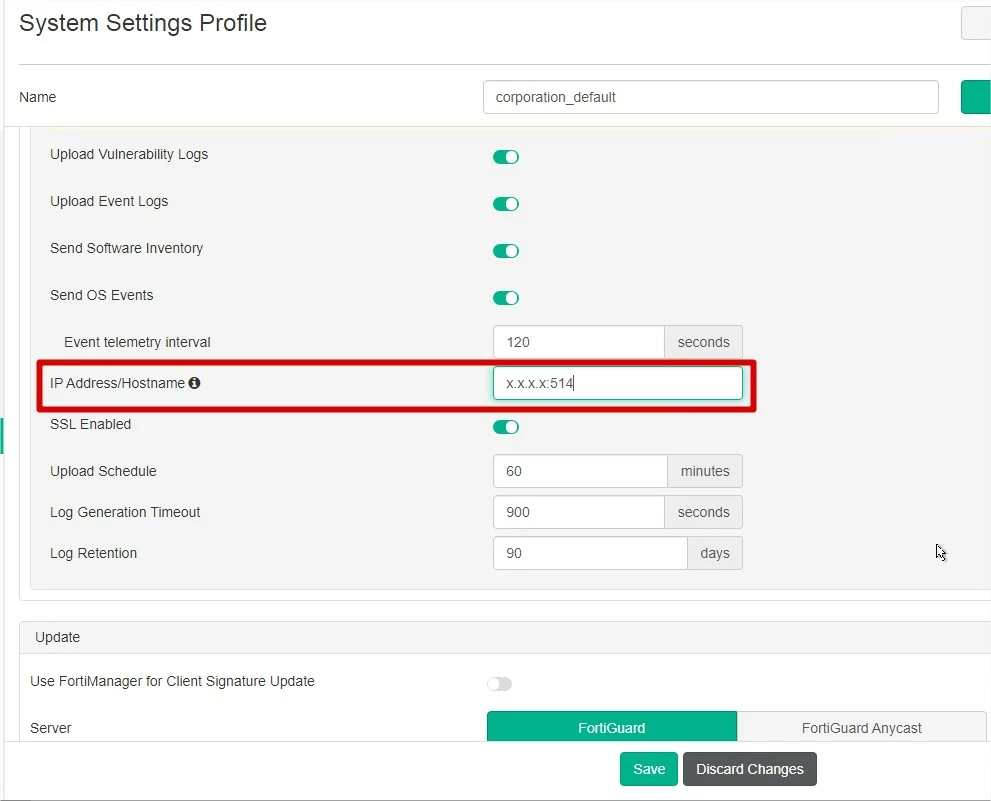Click the Upload Schedule label
Viewport: 991px width, 801px height.
tap(103, 471)
